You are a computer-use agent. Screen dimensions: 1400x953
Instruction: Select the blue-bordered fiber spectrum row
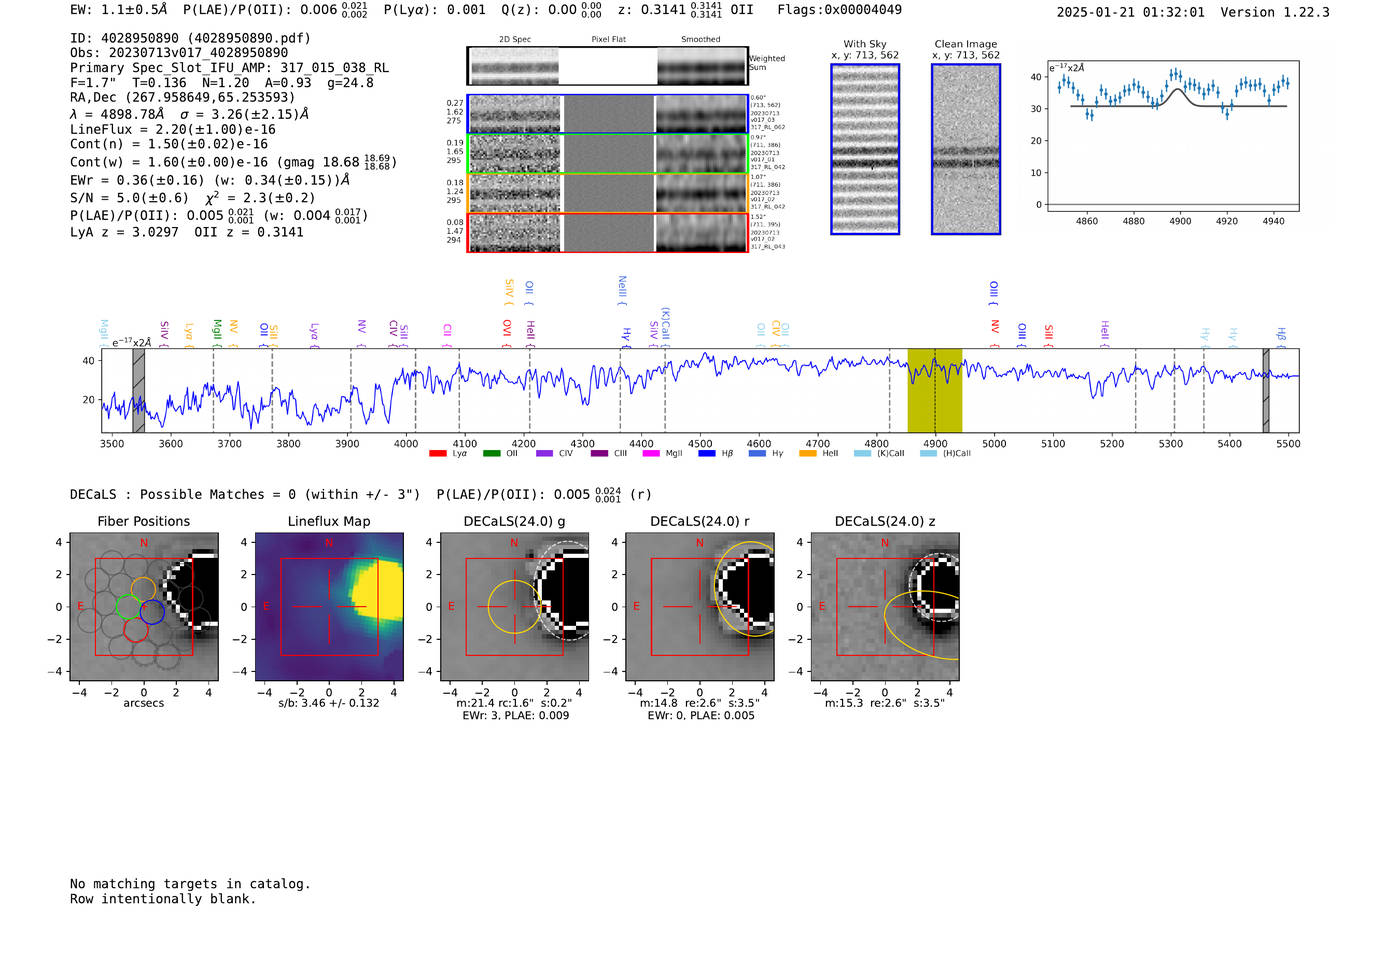608,114
